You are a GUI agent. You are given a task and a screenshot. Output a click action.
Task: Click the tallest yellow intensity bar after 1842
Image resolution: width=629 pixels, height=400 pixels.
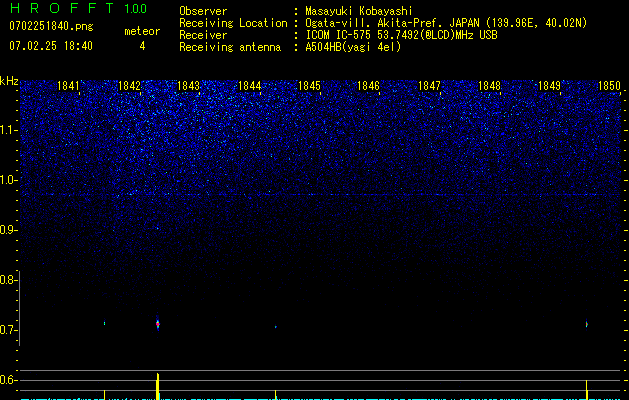(158, 386)
